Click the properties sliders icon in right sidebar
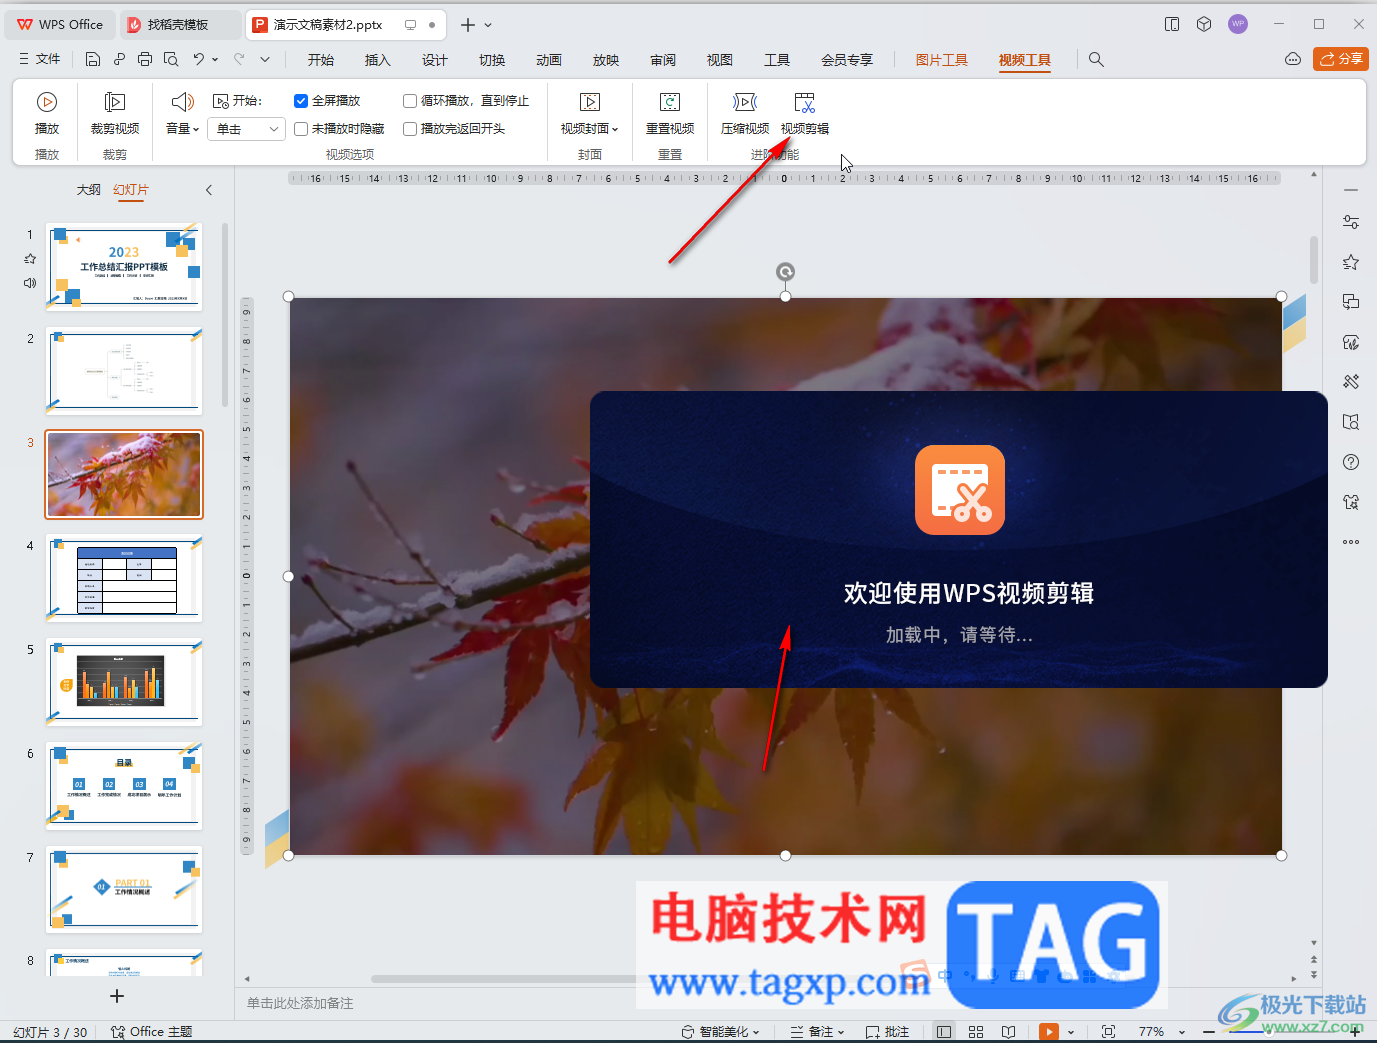Image resolution: width=1377 pixels, height=1043 pixels. [x=1351, y=222]
